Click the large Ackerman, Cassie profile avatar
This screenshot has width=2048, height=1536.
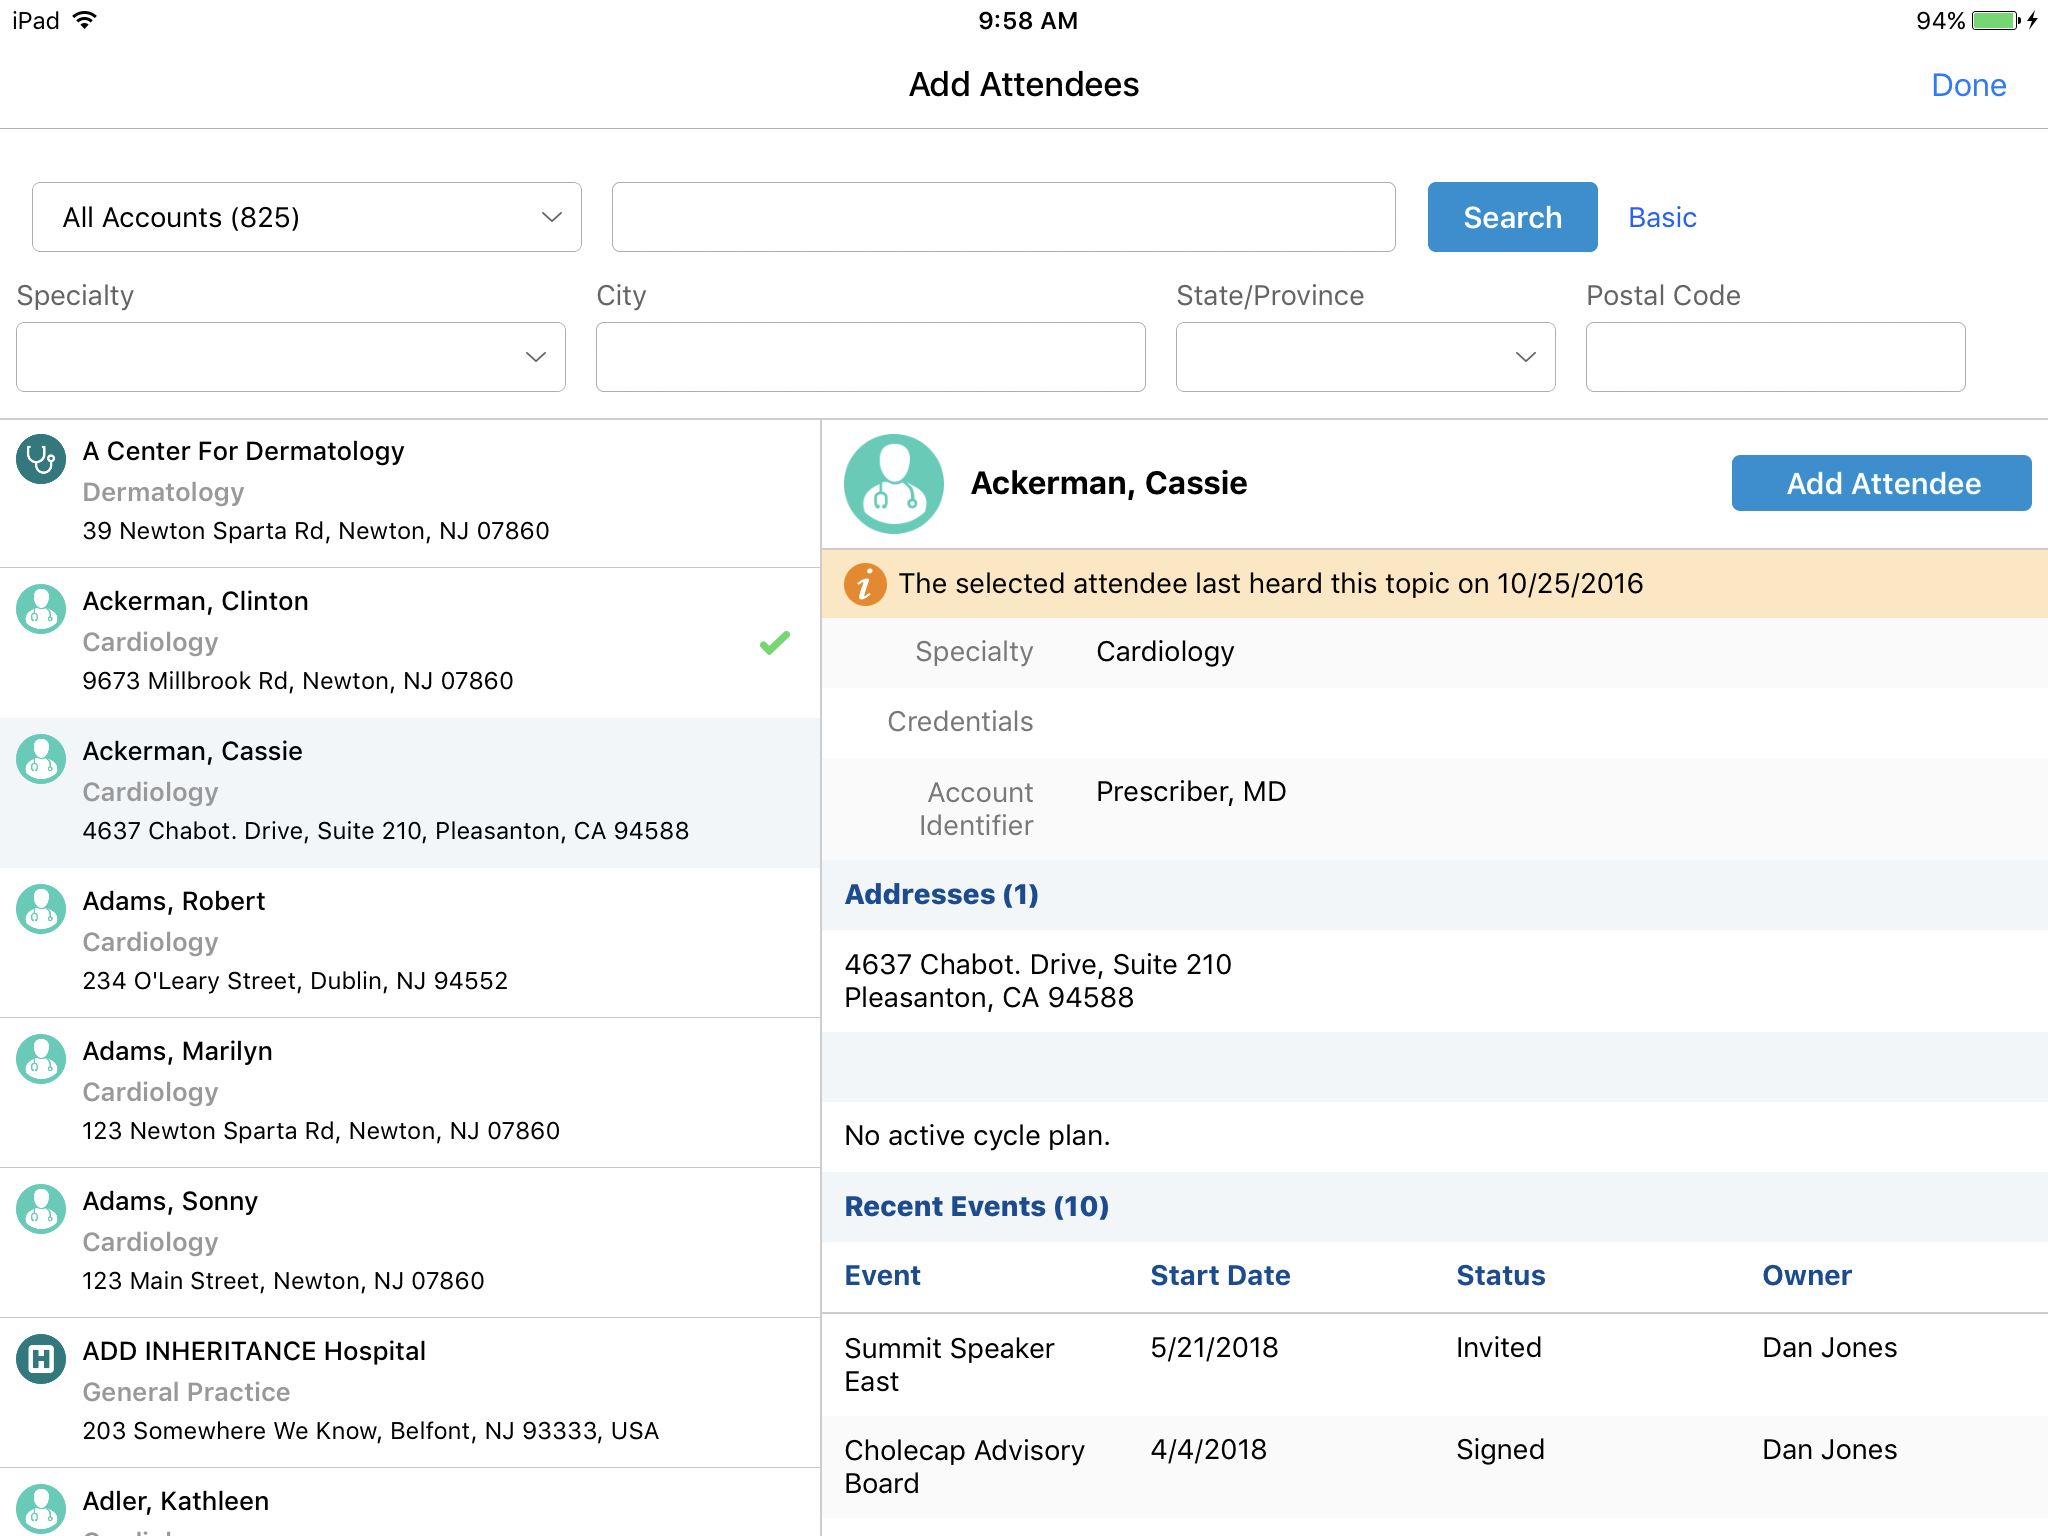click(893, 484)
